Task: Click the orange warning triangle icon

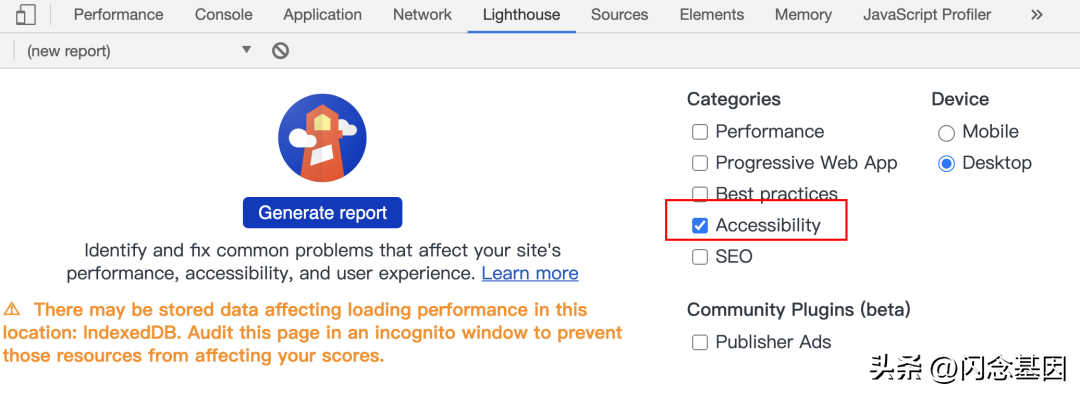Action: pos(12,309)
